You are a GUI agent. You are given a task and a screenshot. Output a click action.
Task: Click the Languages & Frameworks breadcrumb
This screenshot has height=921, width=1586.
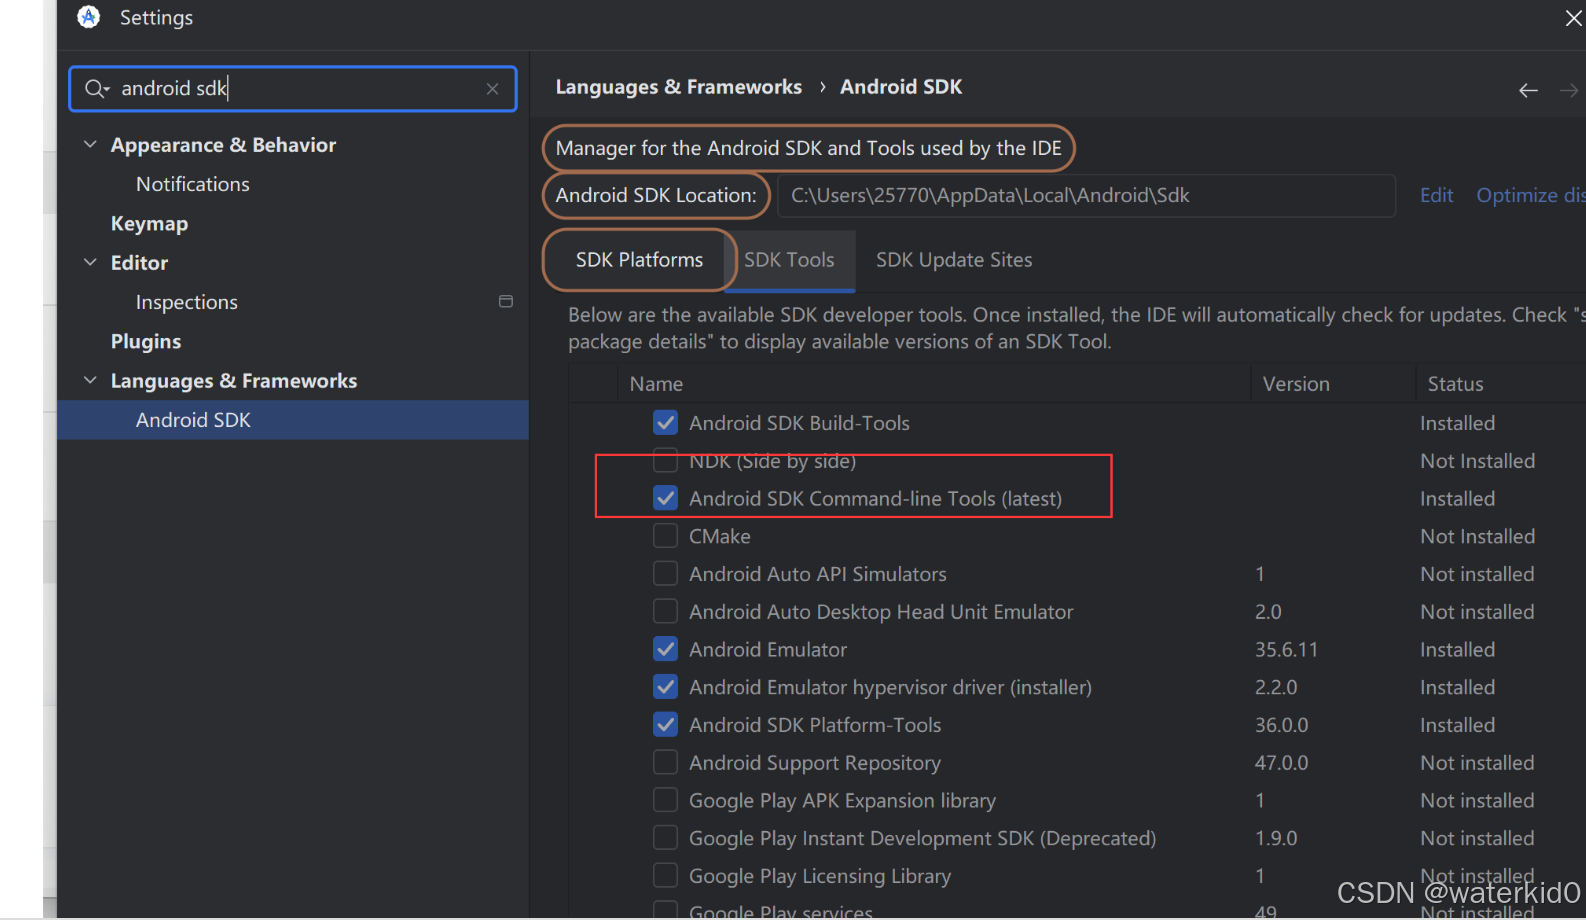678,87
